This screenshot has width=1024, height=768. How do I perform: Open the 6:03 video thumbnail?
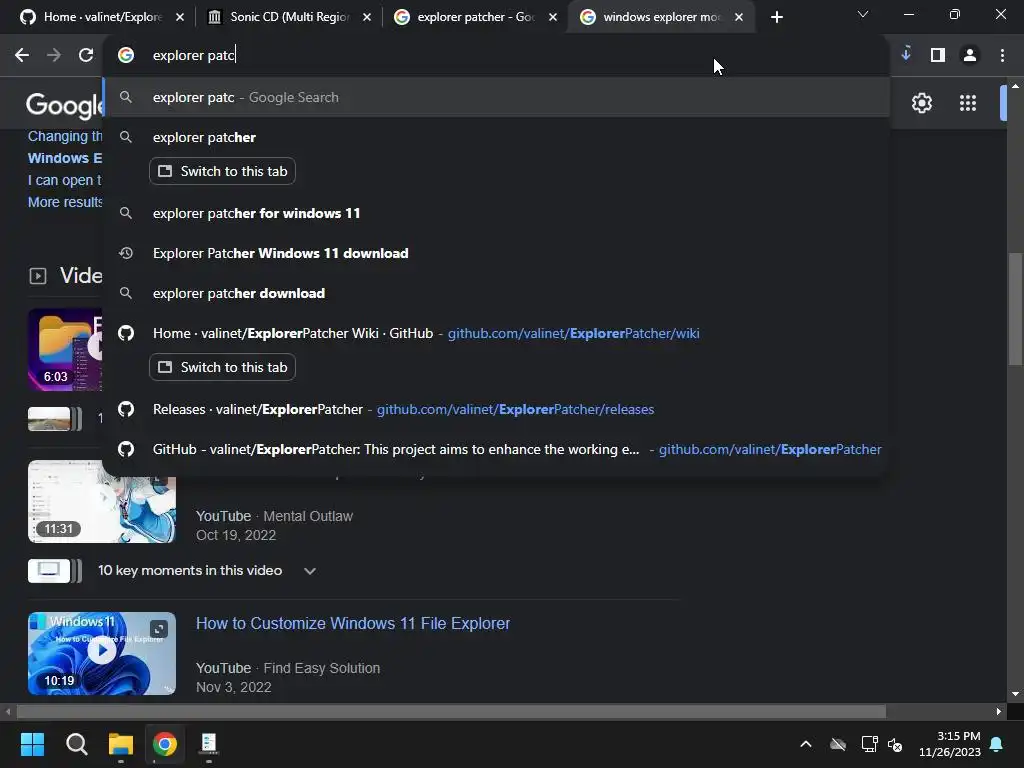pos(65,350)
